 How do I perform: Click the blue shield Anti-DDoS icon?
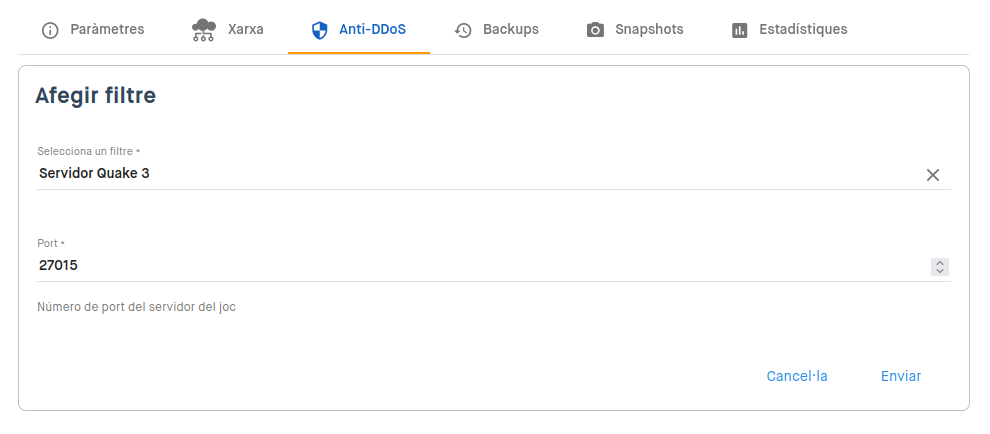pos(320,30)
